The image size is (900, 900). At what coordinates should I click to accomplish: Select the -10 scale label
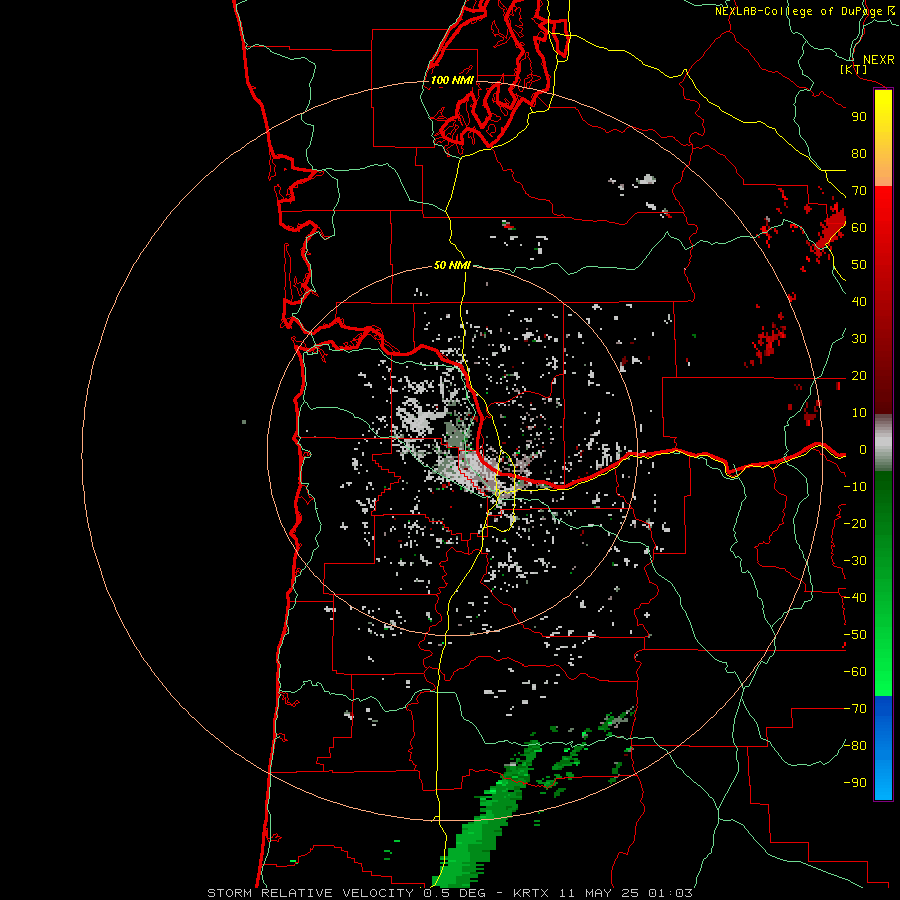coord(855,487)
